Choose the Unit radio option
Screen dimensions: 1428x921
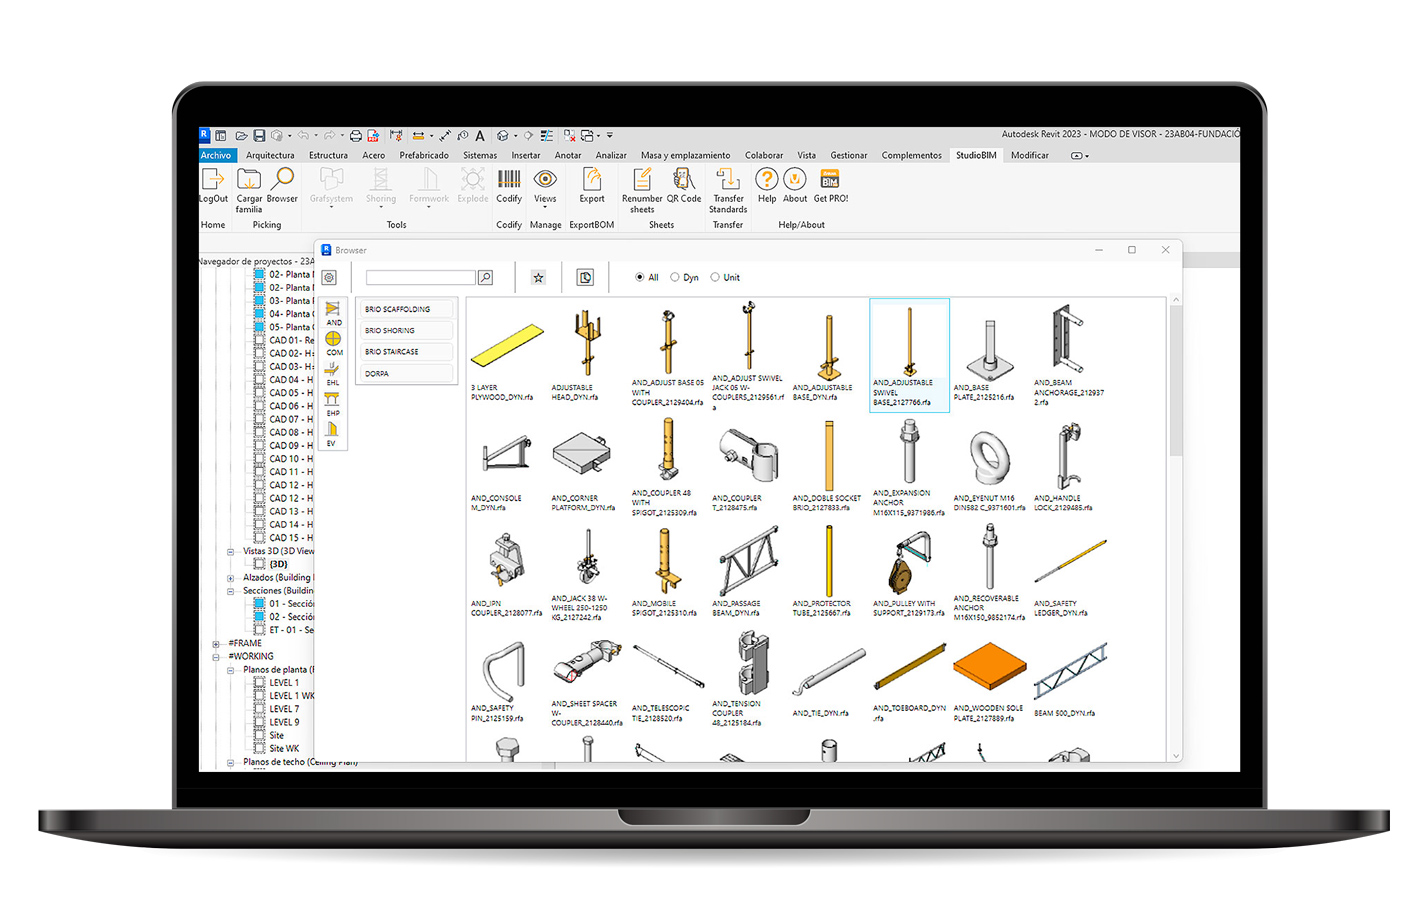point(715,278)
